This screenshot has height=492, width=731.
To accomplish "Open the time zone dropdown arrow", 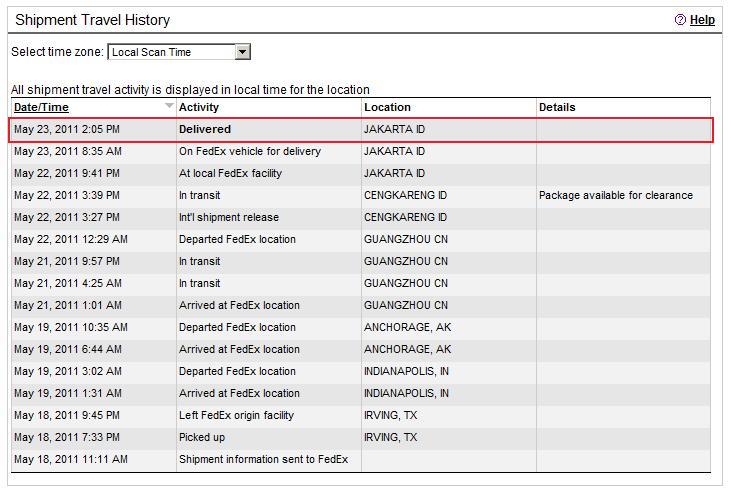I will tap(243, 52).
